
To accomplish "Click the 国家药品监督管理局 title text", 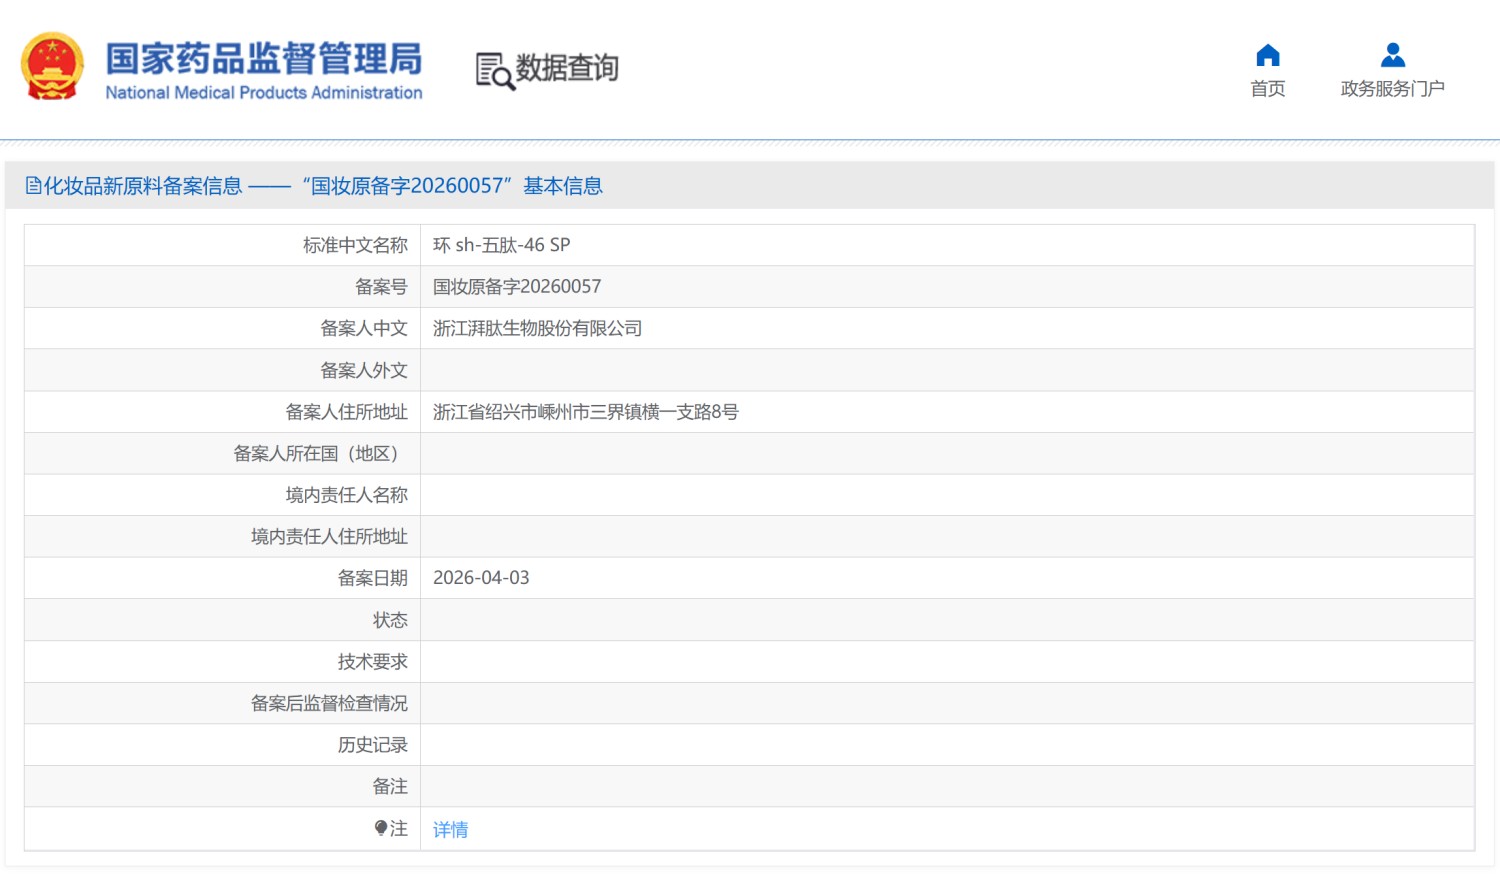I will pos(264,58).
